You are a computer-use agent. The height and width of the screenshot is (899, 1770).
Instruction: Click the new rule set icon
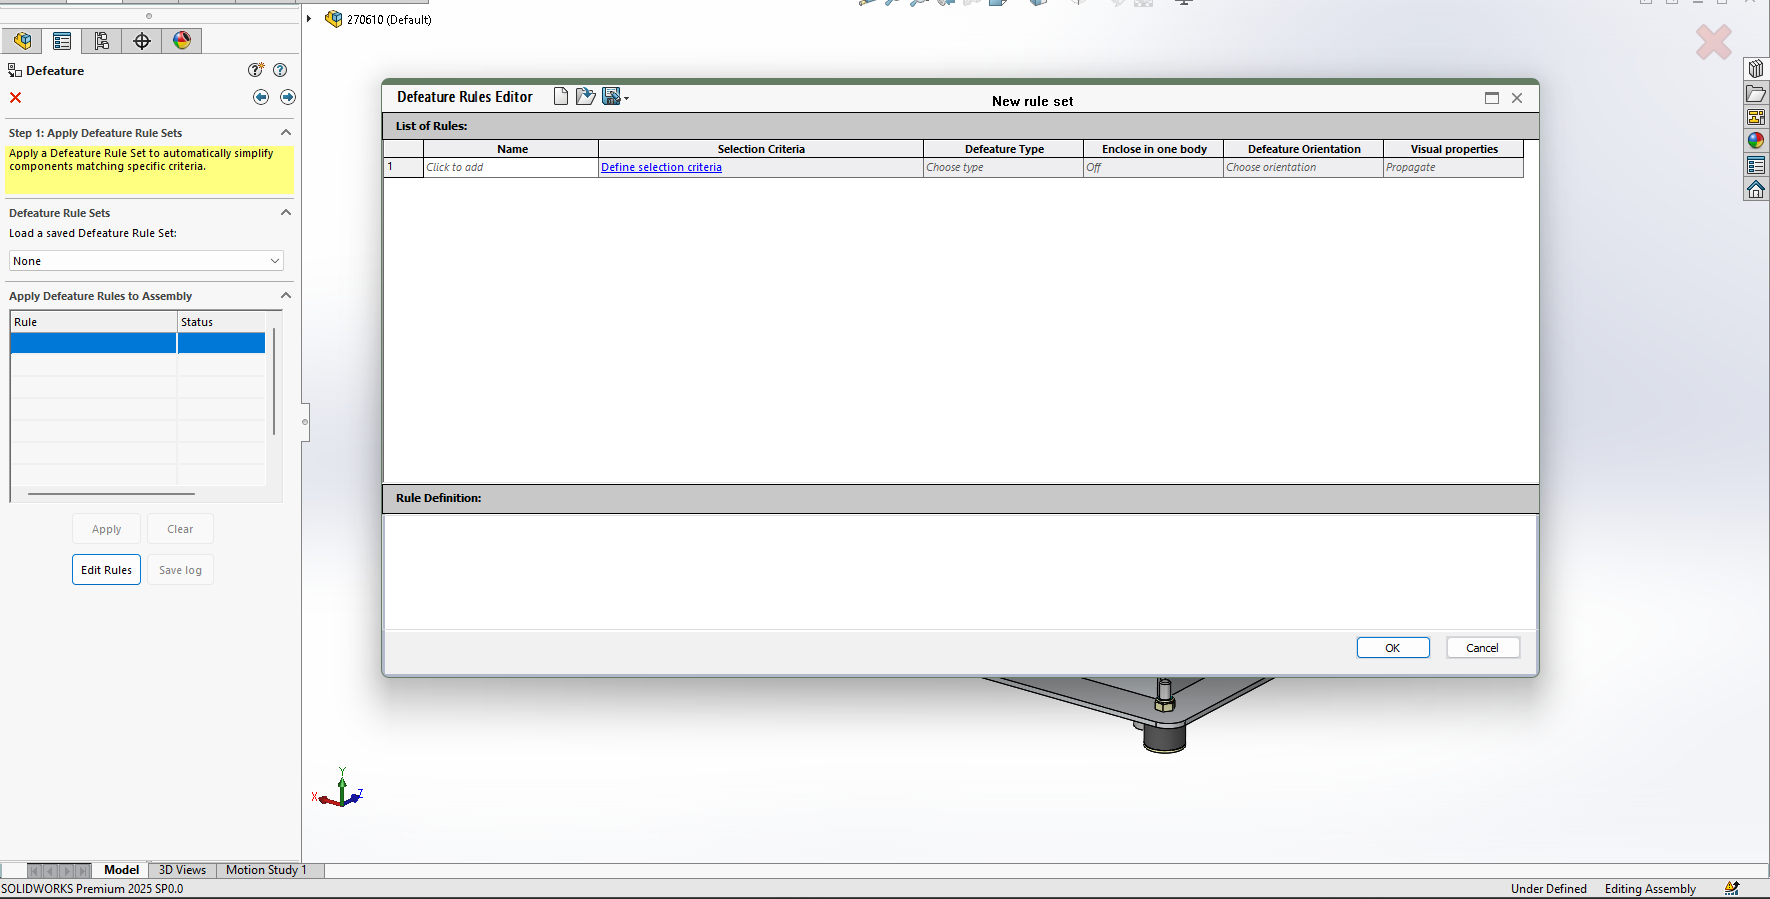[x=561, y=97]
